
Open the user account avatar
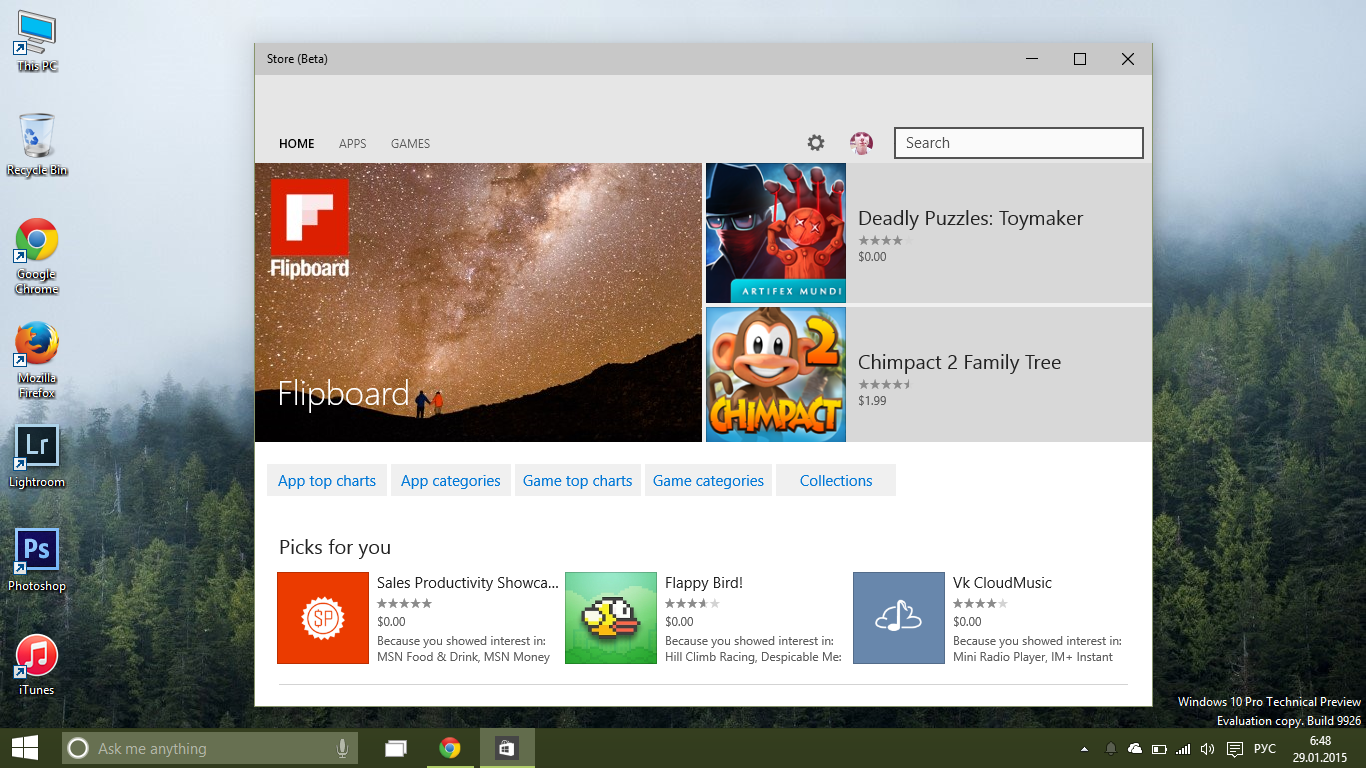point(861,143)
